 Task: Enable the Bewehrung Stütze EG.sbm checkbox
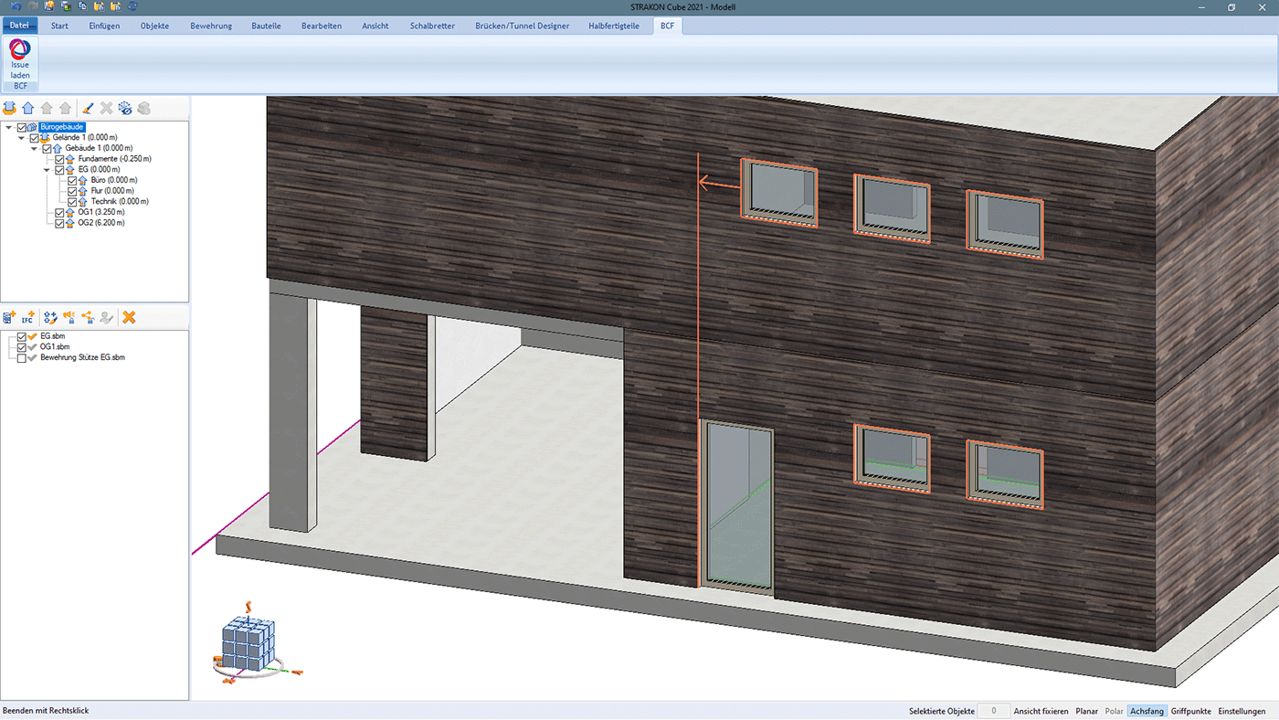pos(21,357)
